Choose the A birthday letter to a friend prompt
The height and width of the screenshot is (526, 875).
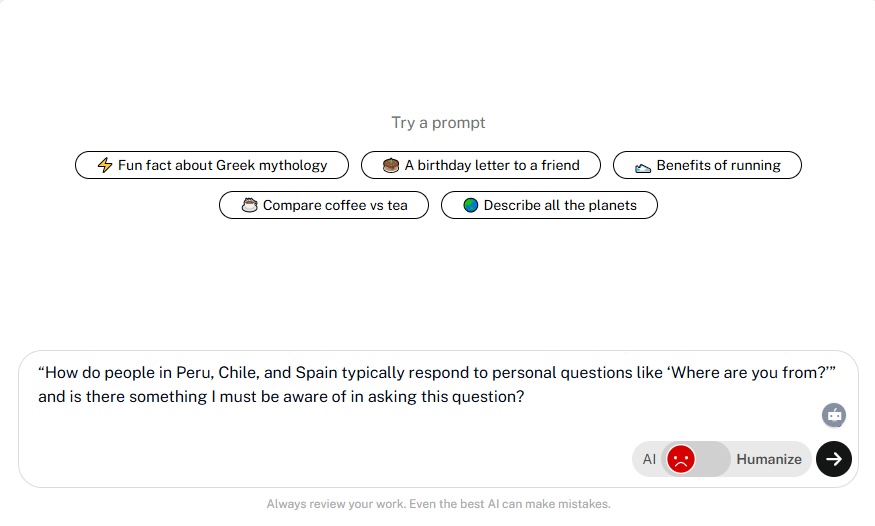(x=481, y=165)
